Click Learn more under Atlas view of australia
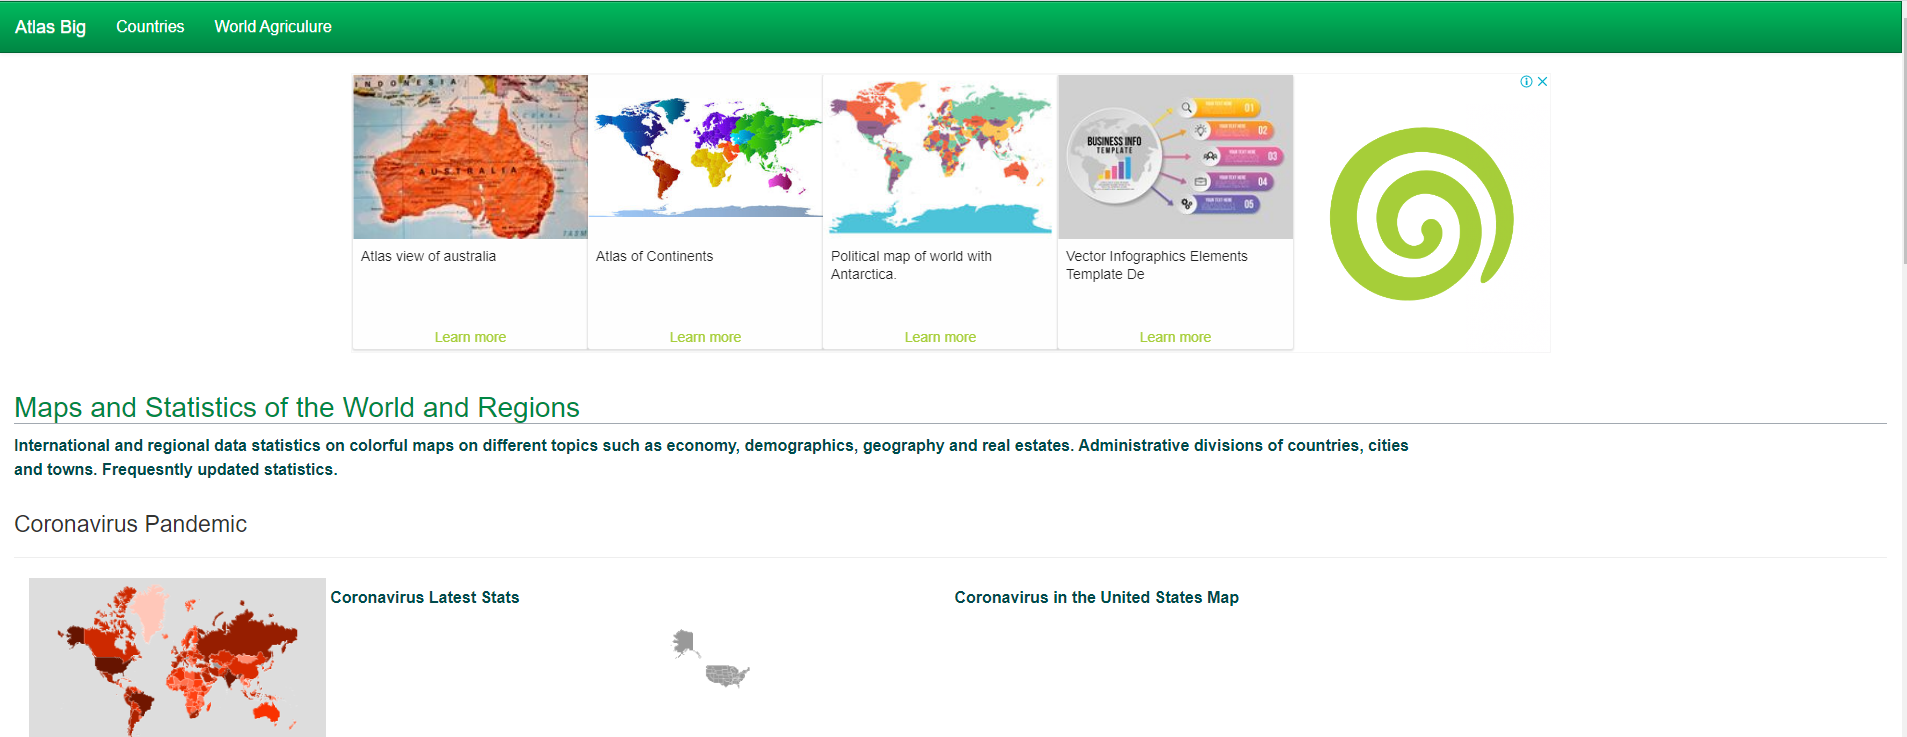 click(470, 337)
